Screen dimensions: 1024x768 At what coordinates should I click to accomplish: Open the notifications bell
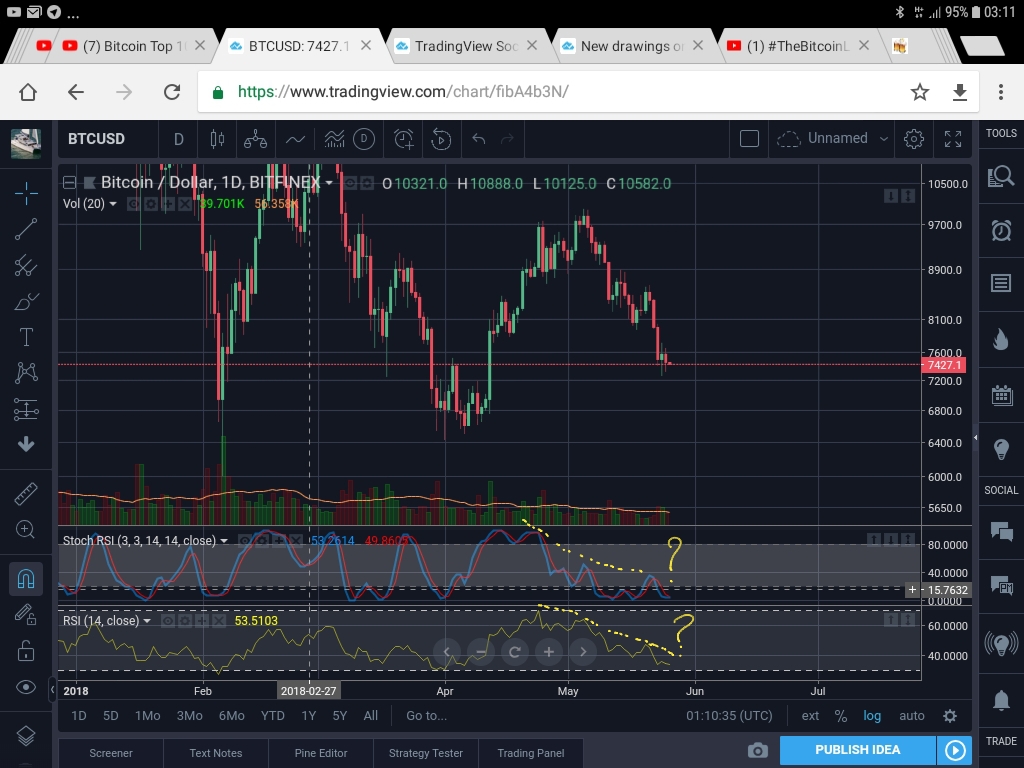[1001, 699]
